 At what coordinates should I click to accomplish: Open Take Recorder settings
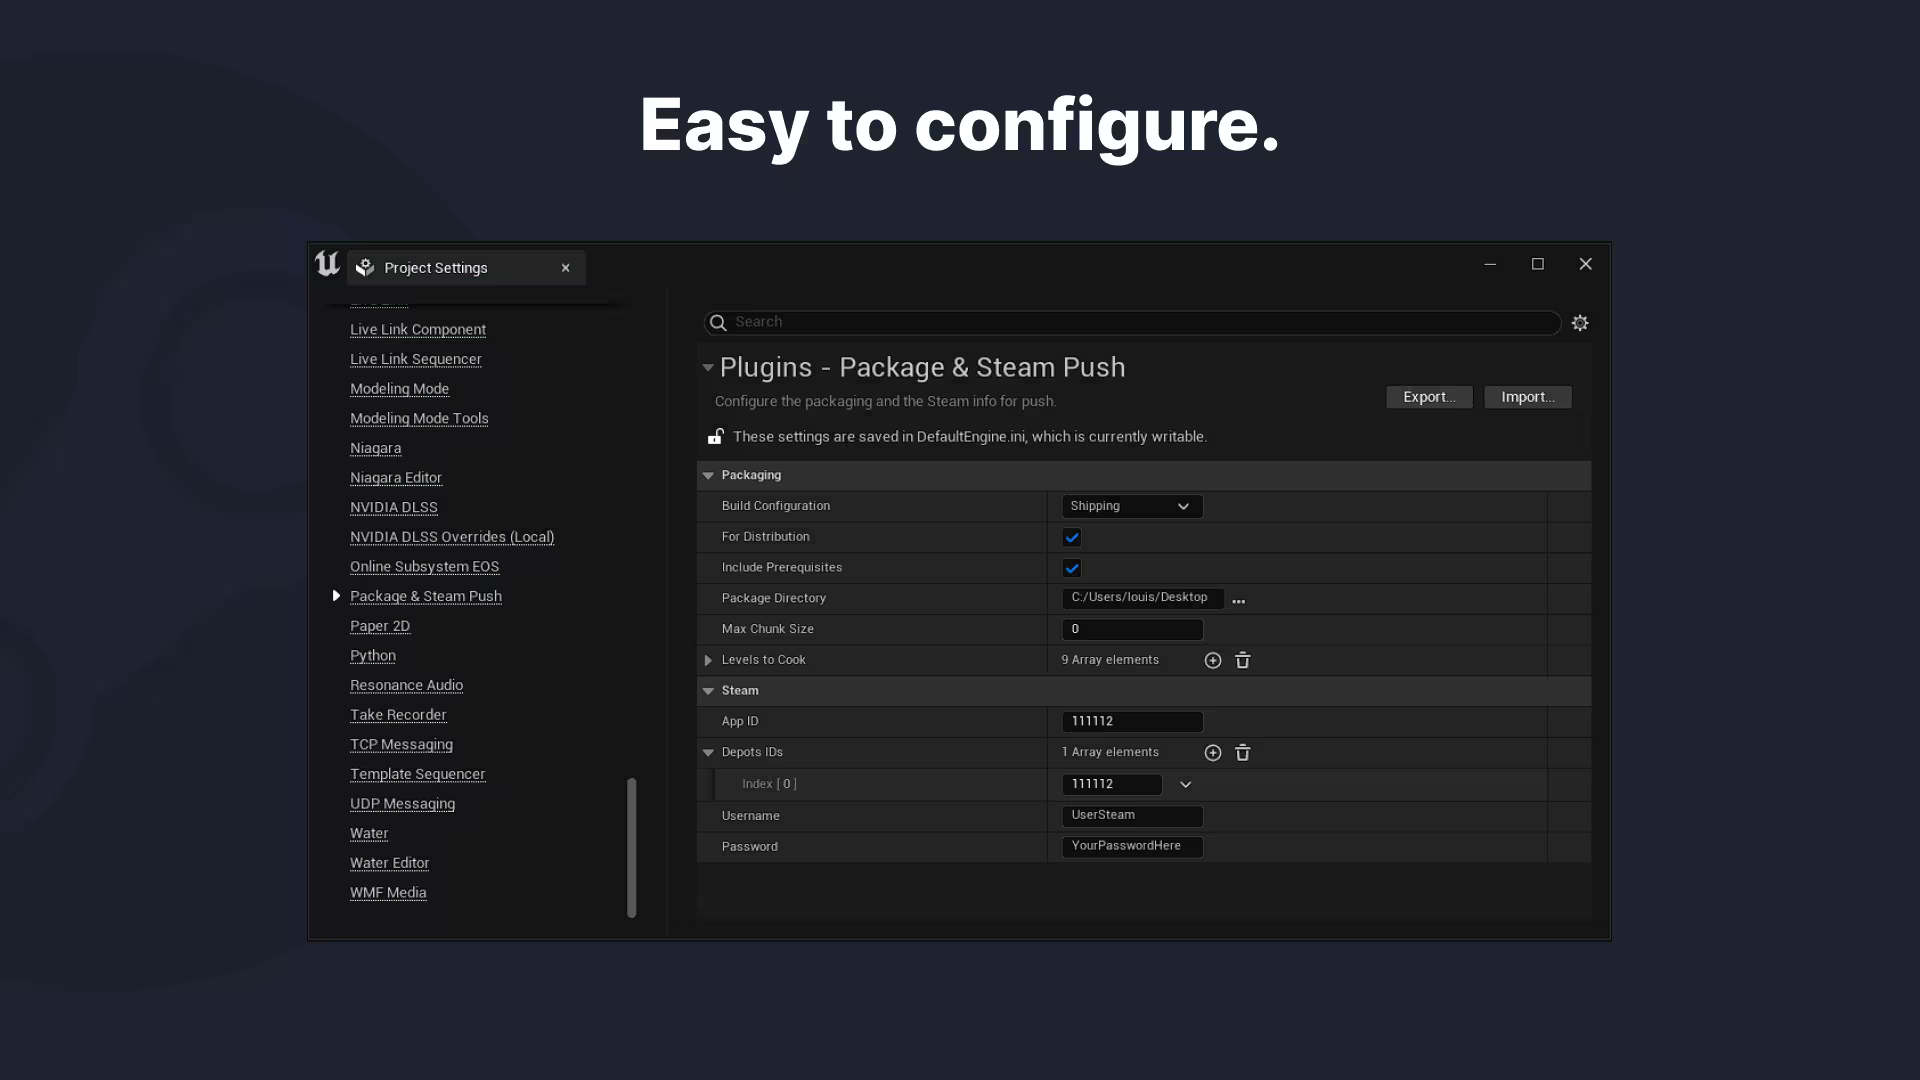pyautogui.click(x=398, y=715)
